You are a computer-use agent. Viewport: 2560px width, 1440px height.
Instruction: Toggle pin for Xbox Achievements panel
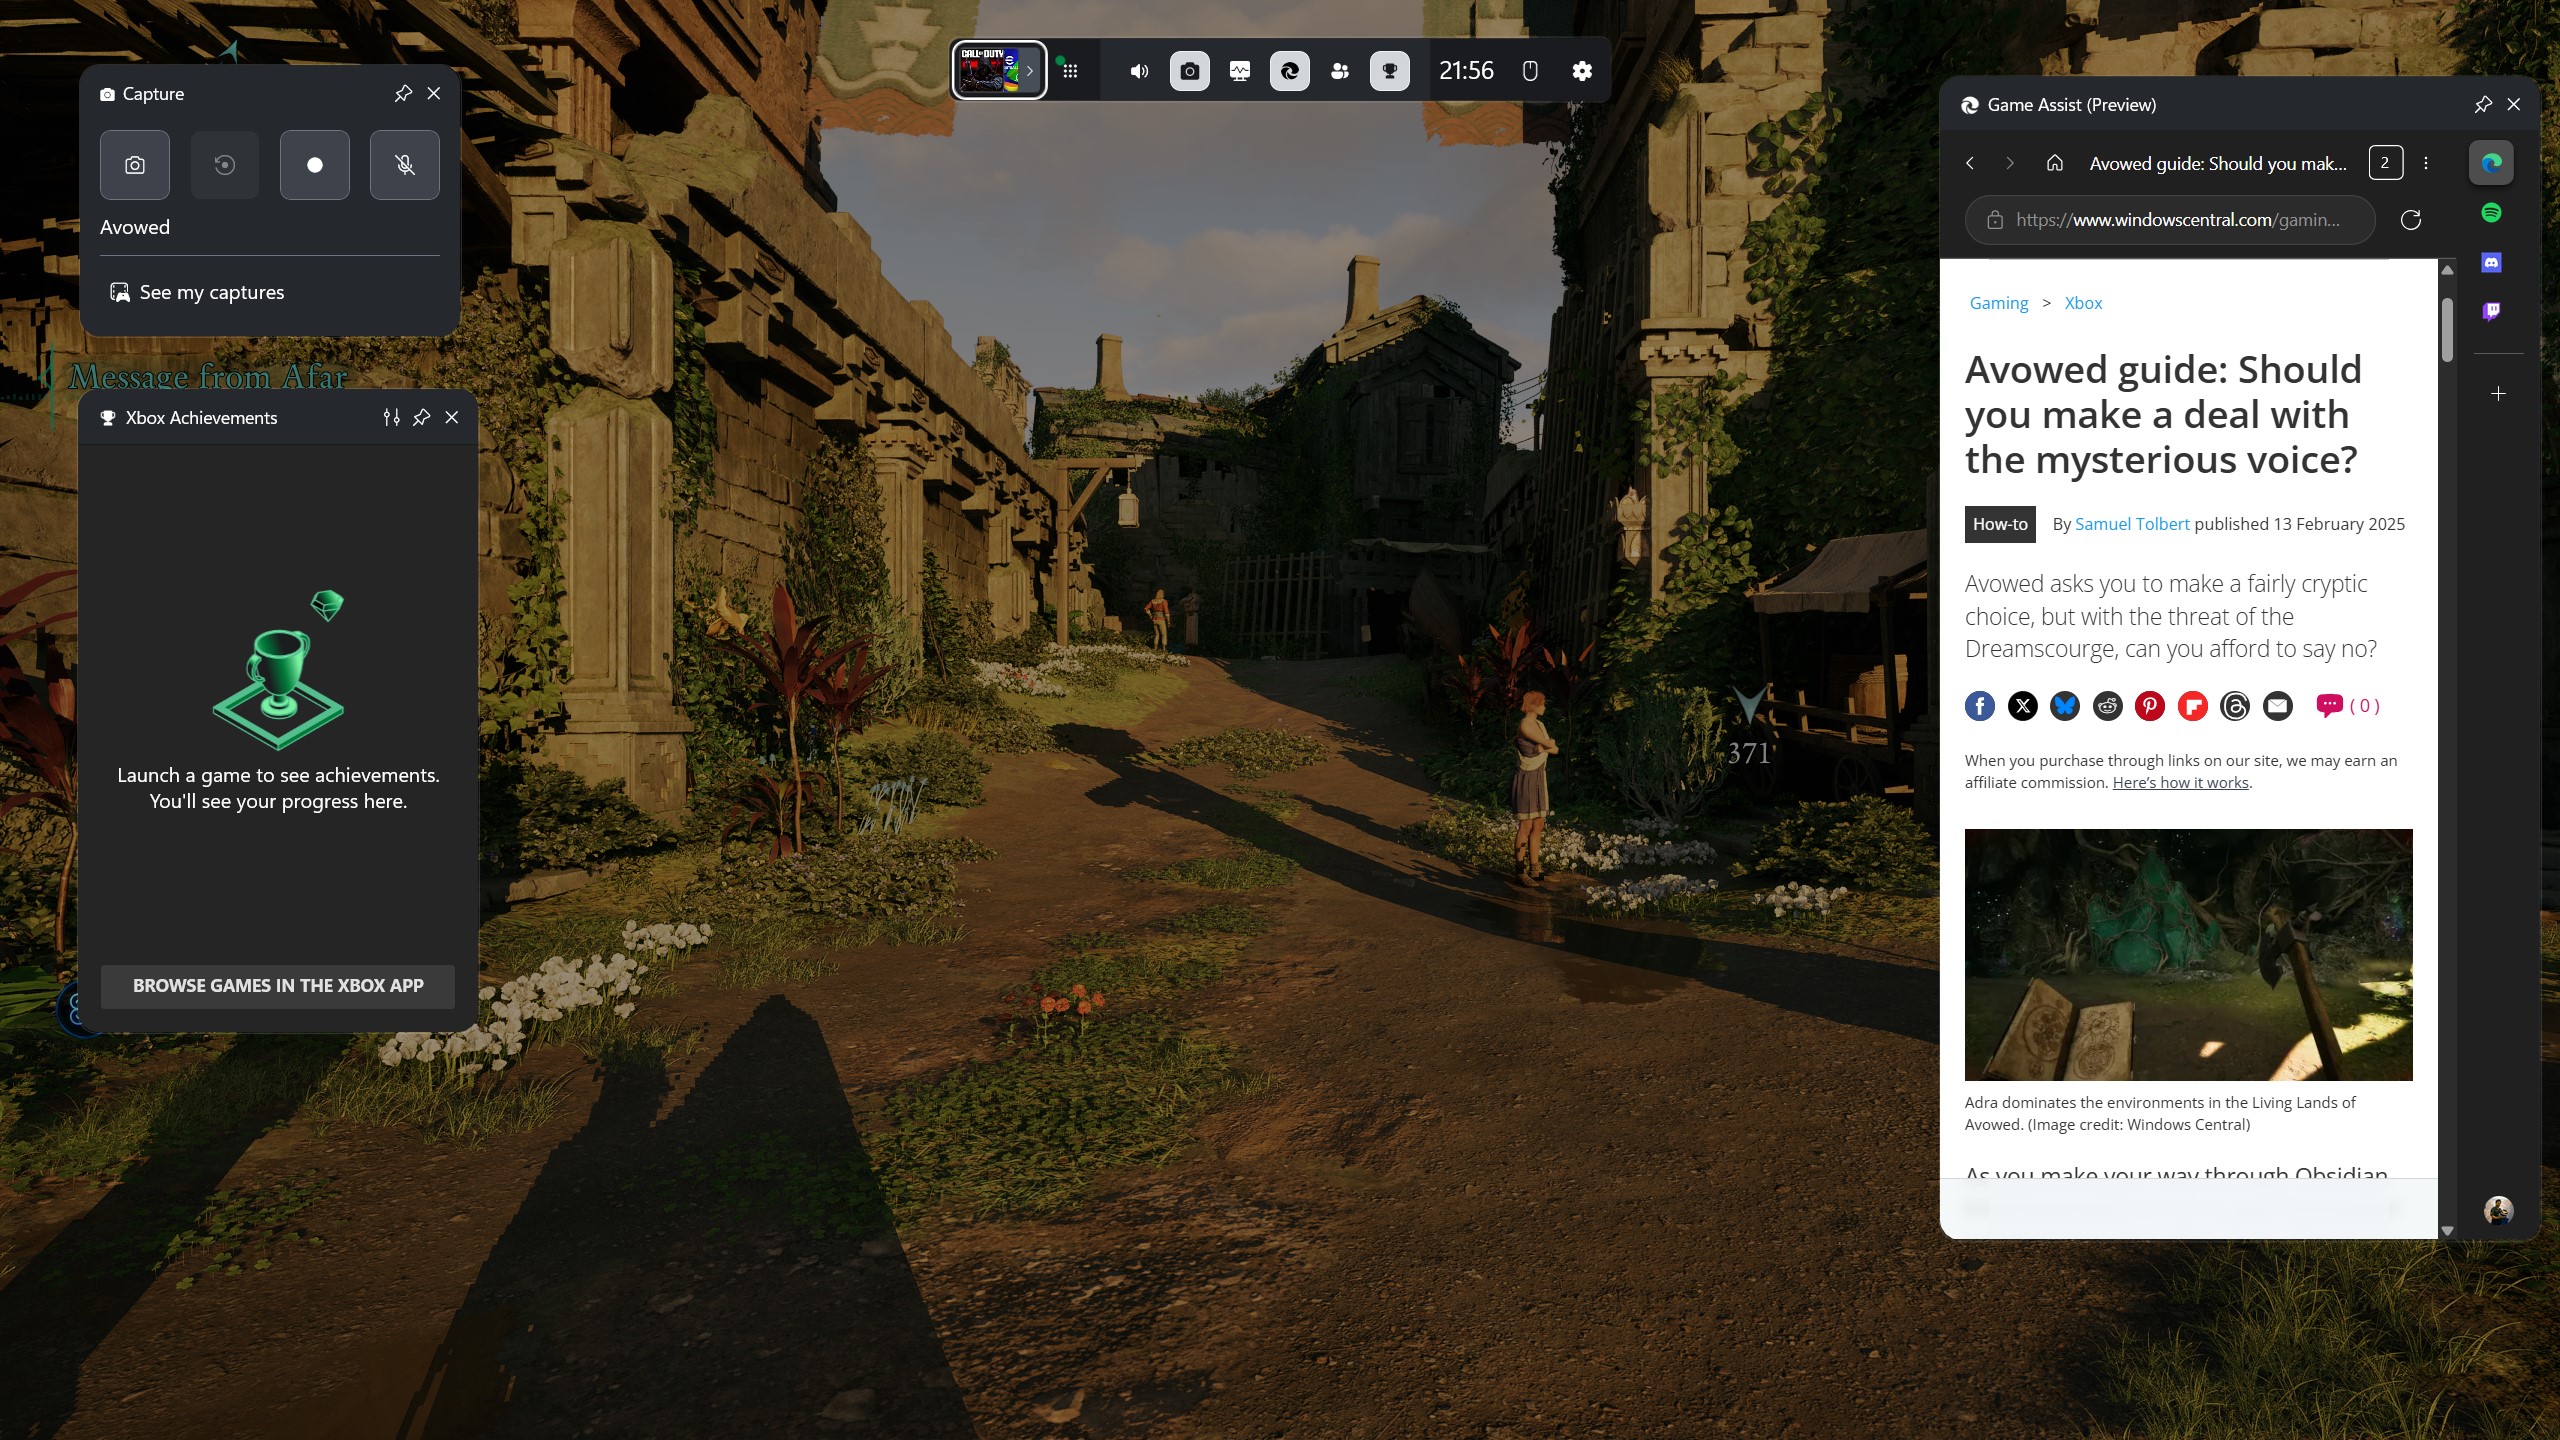(420, 417)
